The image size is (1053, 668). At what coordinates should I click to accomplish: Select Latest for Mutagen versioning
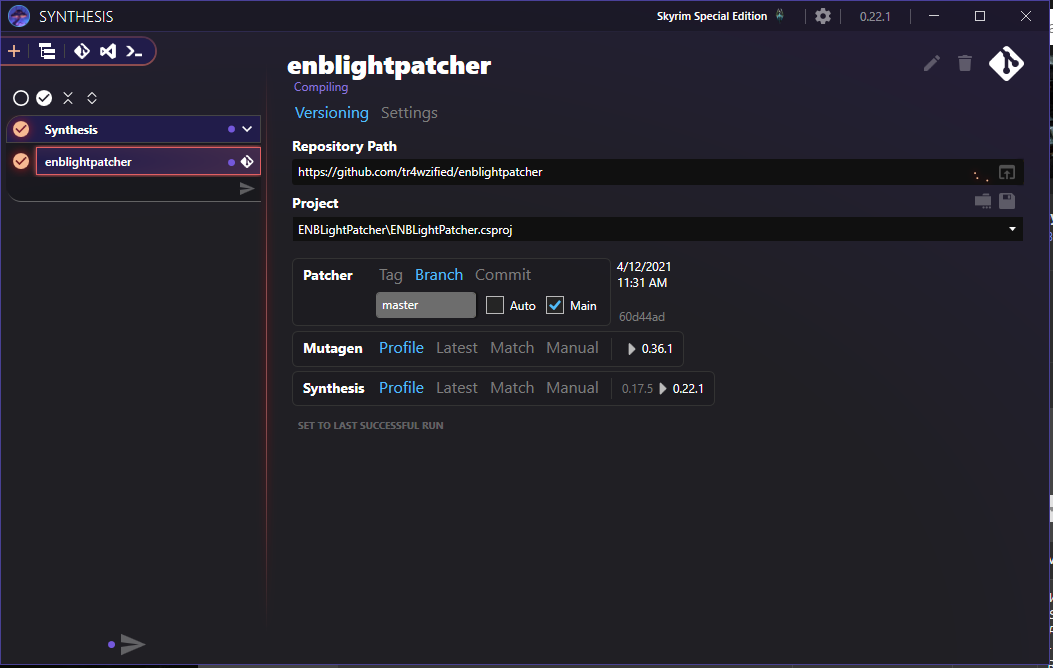coord(457,348)
